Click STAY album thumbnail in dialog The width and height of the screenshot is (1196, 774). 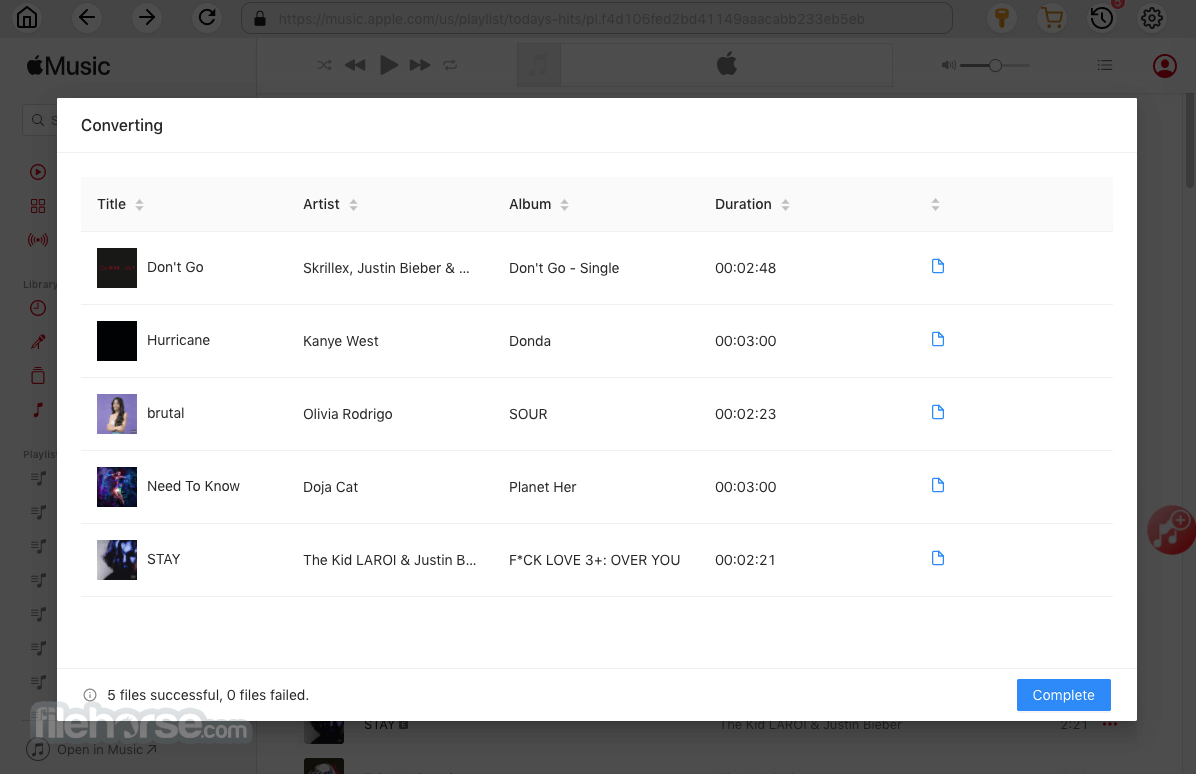117,560
